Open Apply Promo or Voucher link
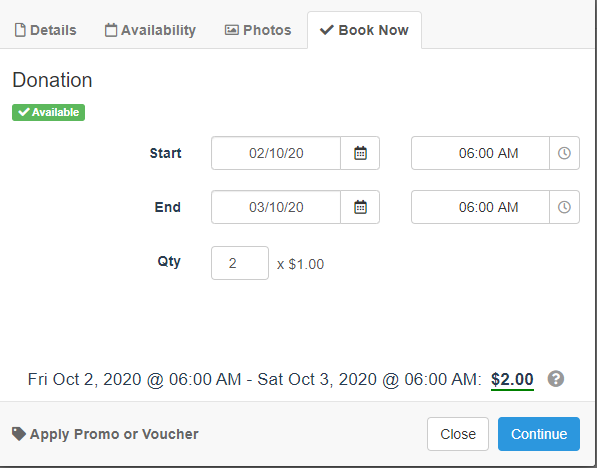Screen dimensions: 597x468 pyautogui.click(x=105, y=434)
